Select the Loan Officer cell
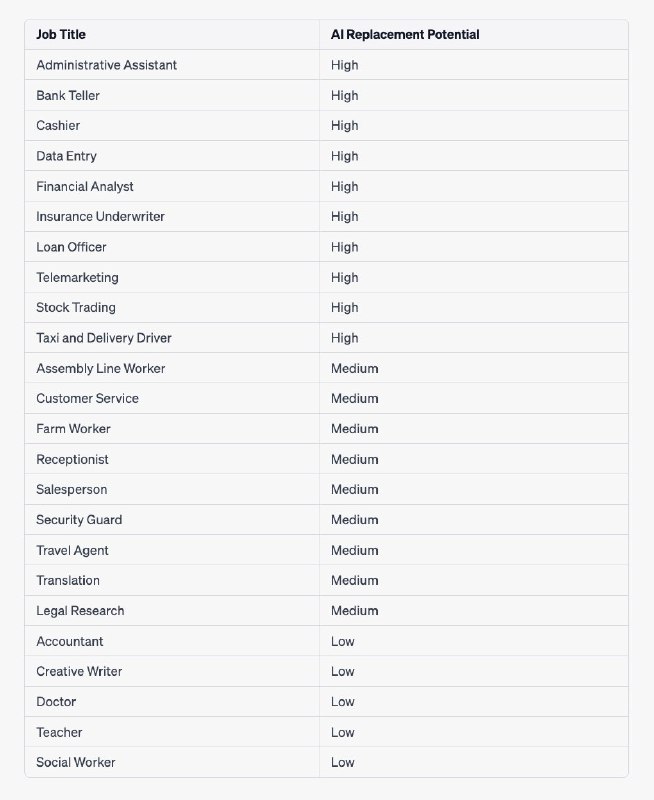This screenshot has width=654, height=800. pyautogui.click(x=71, y=247)
